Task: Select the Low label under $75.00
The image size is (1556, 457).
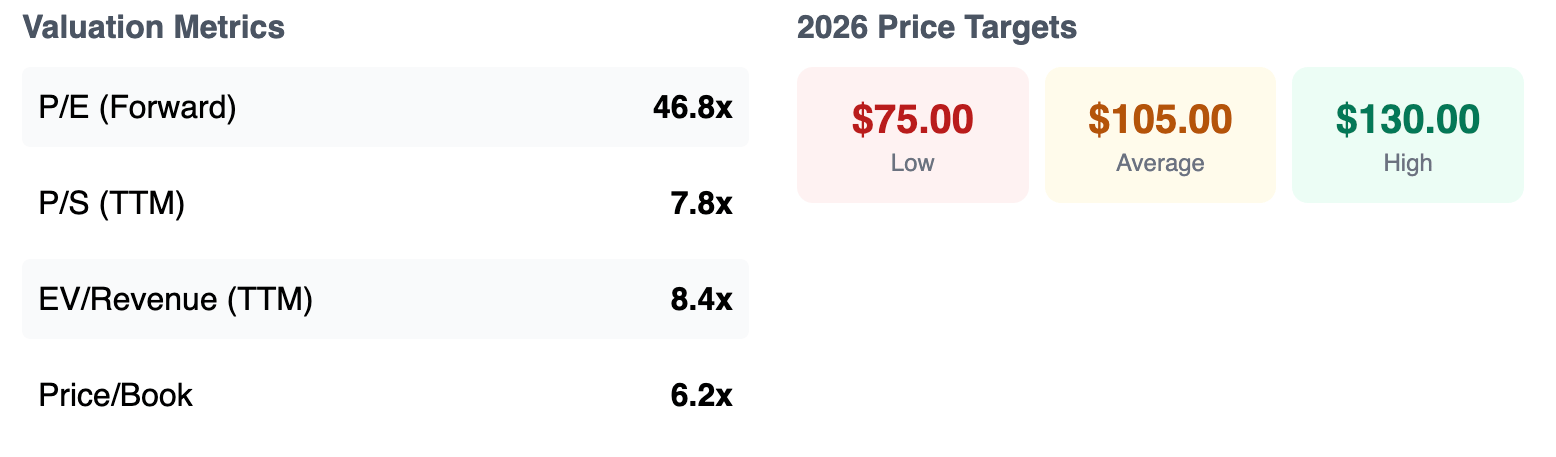Action: pos(913,163)
